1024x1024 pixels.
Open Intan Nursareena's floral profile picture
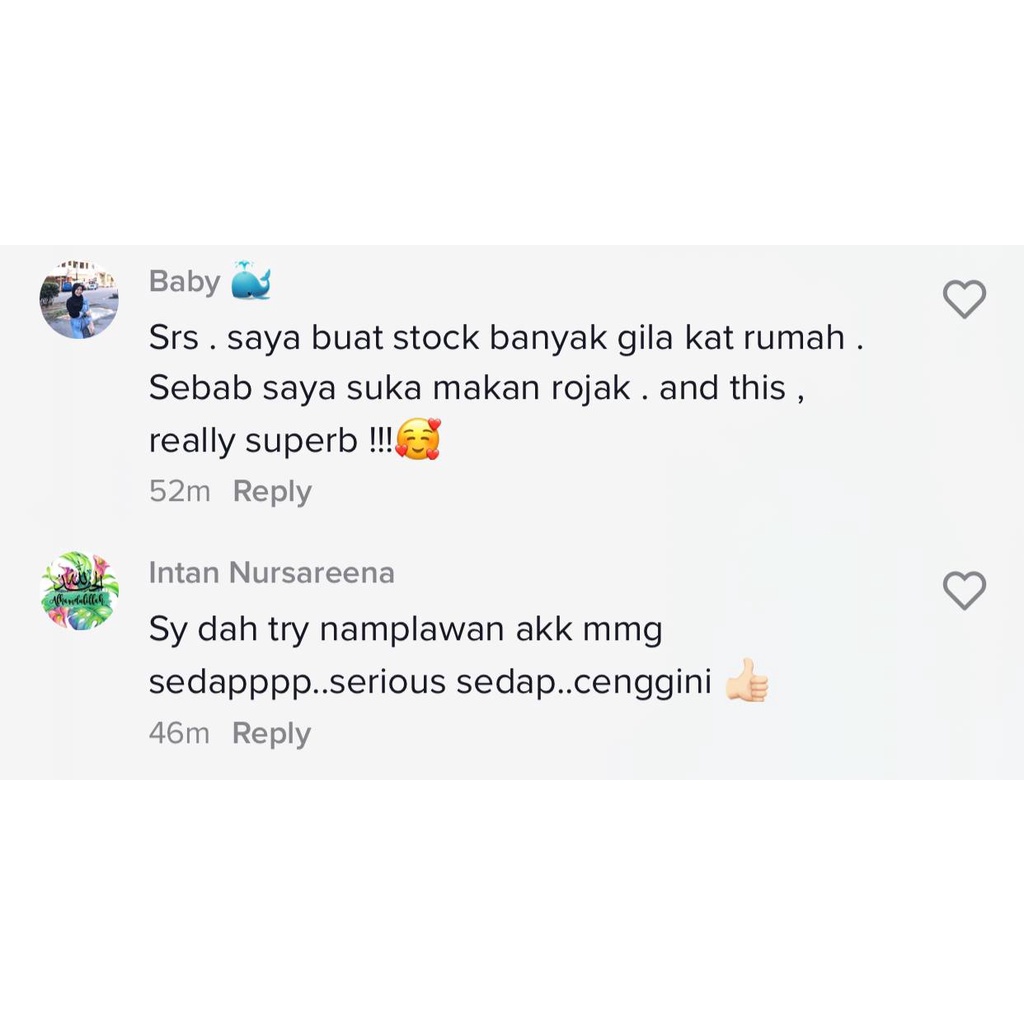[x=79, y=590]
